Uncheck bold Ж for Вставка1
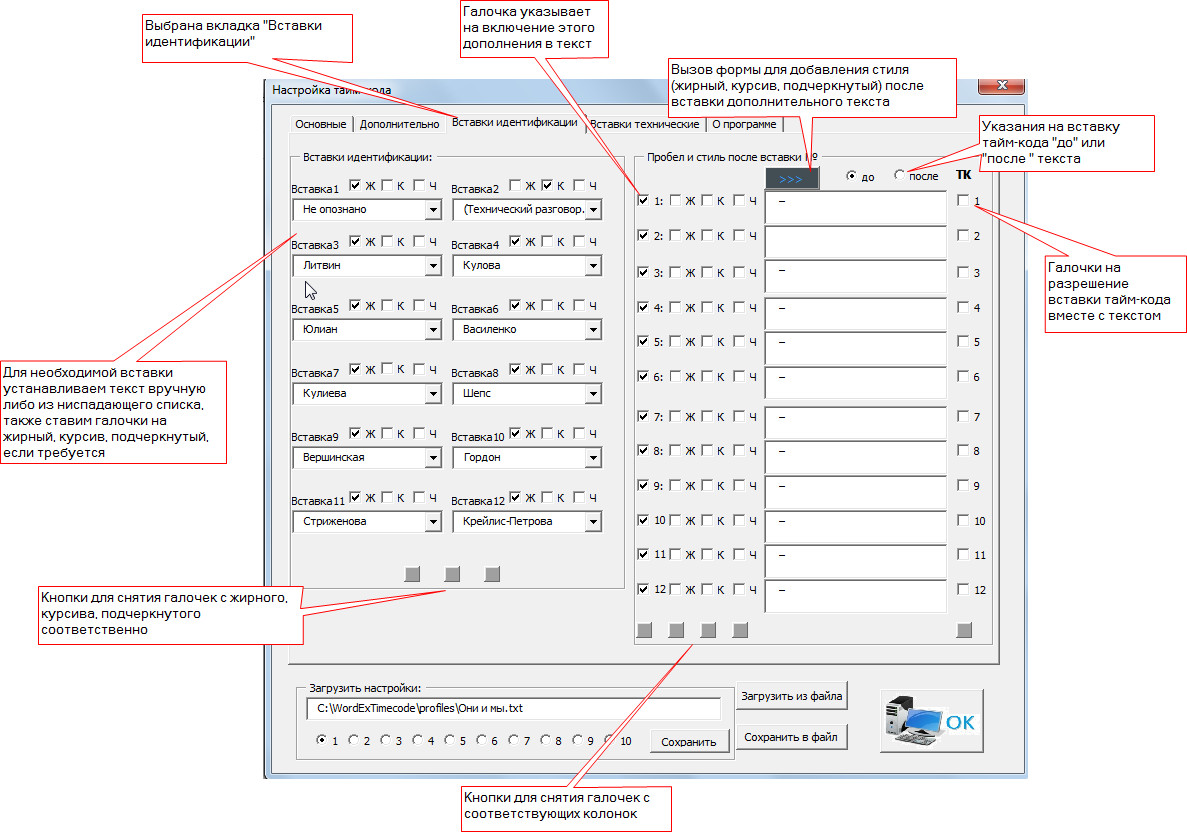Viewport: 1187px width, 832px height. tap(355, 185)
